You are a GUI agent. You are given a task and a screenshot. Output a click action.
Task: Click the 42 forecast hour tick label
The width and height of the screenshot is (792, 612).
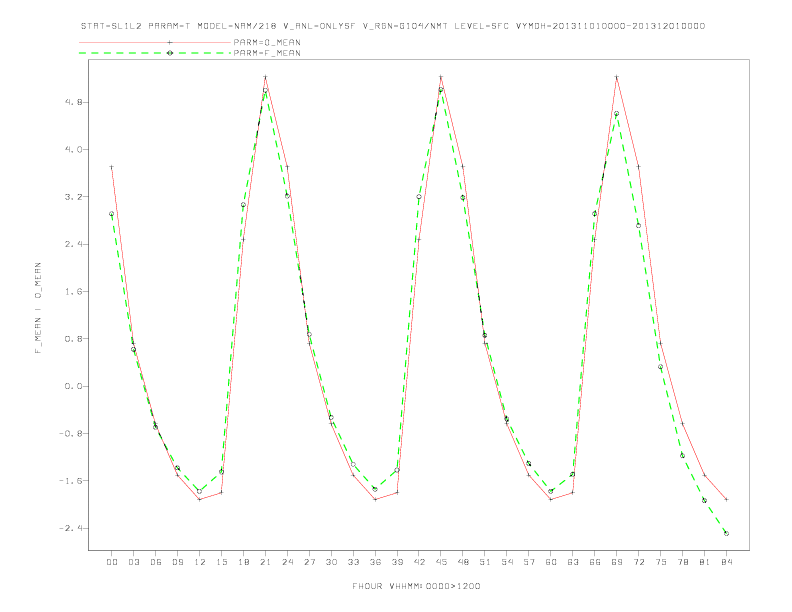419,562
